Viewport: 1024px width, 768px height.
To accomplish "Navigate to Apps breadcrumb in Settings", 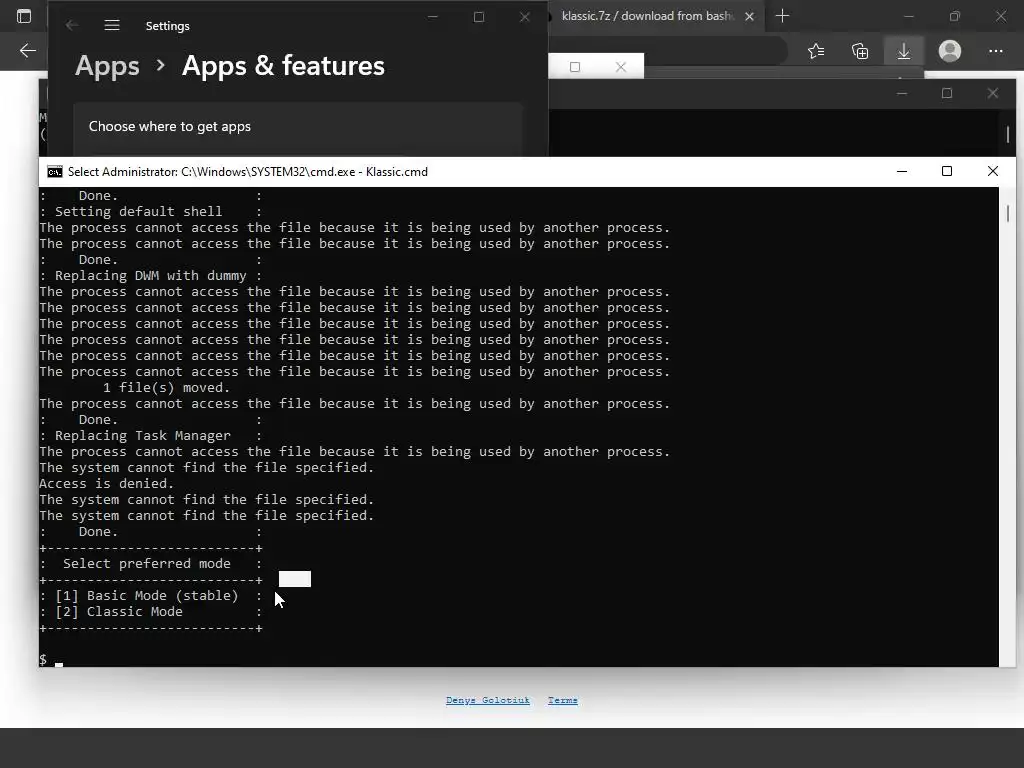I will coord(107,65).
